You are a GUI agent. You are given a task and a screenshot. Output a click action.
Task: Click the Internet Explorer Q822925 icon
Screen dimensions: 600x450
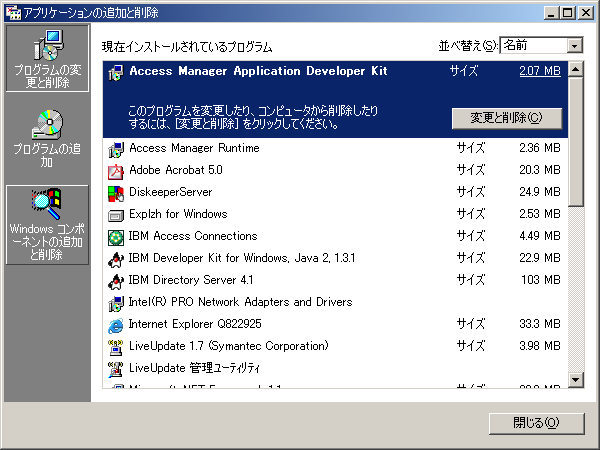tap(115, 324)
